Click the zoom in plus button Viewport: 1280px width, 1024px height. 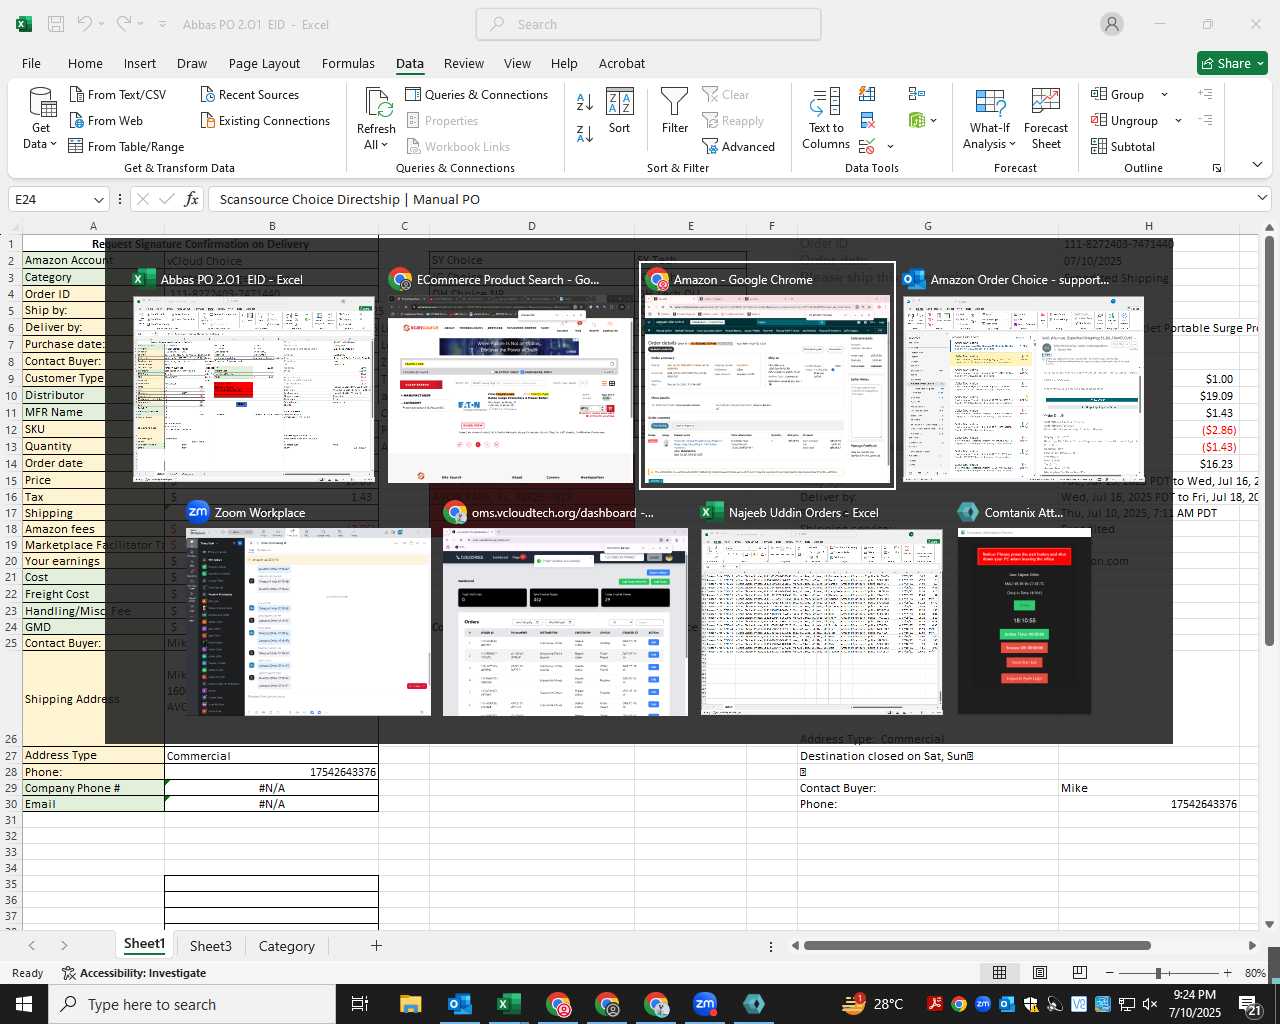(x=1227, y=973)
